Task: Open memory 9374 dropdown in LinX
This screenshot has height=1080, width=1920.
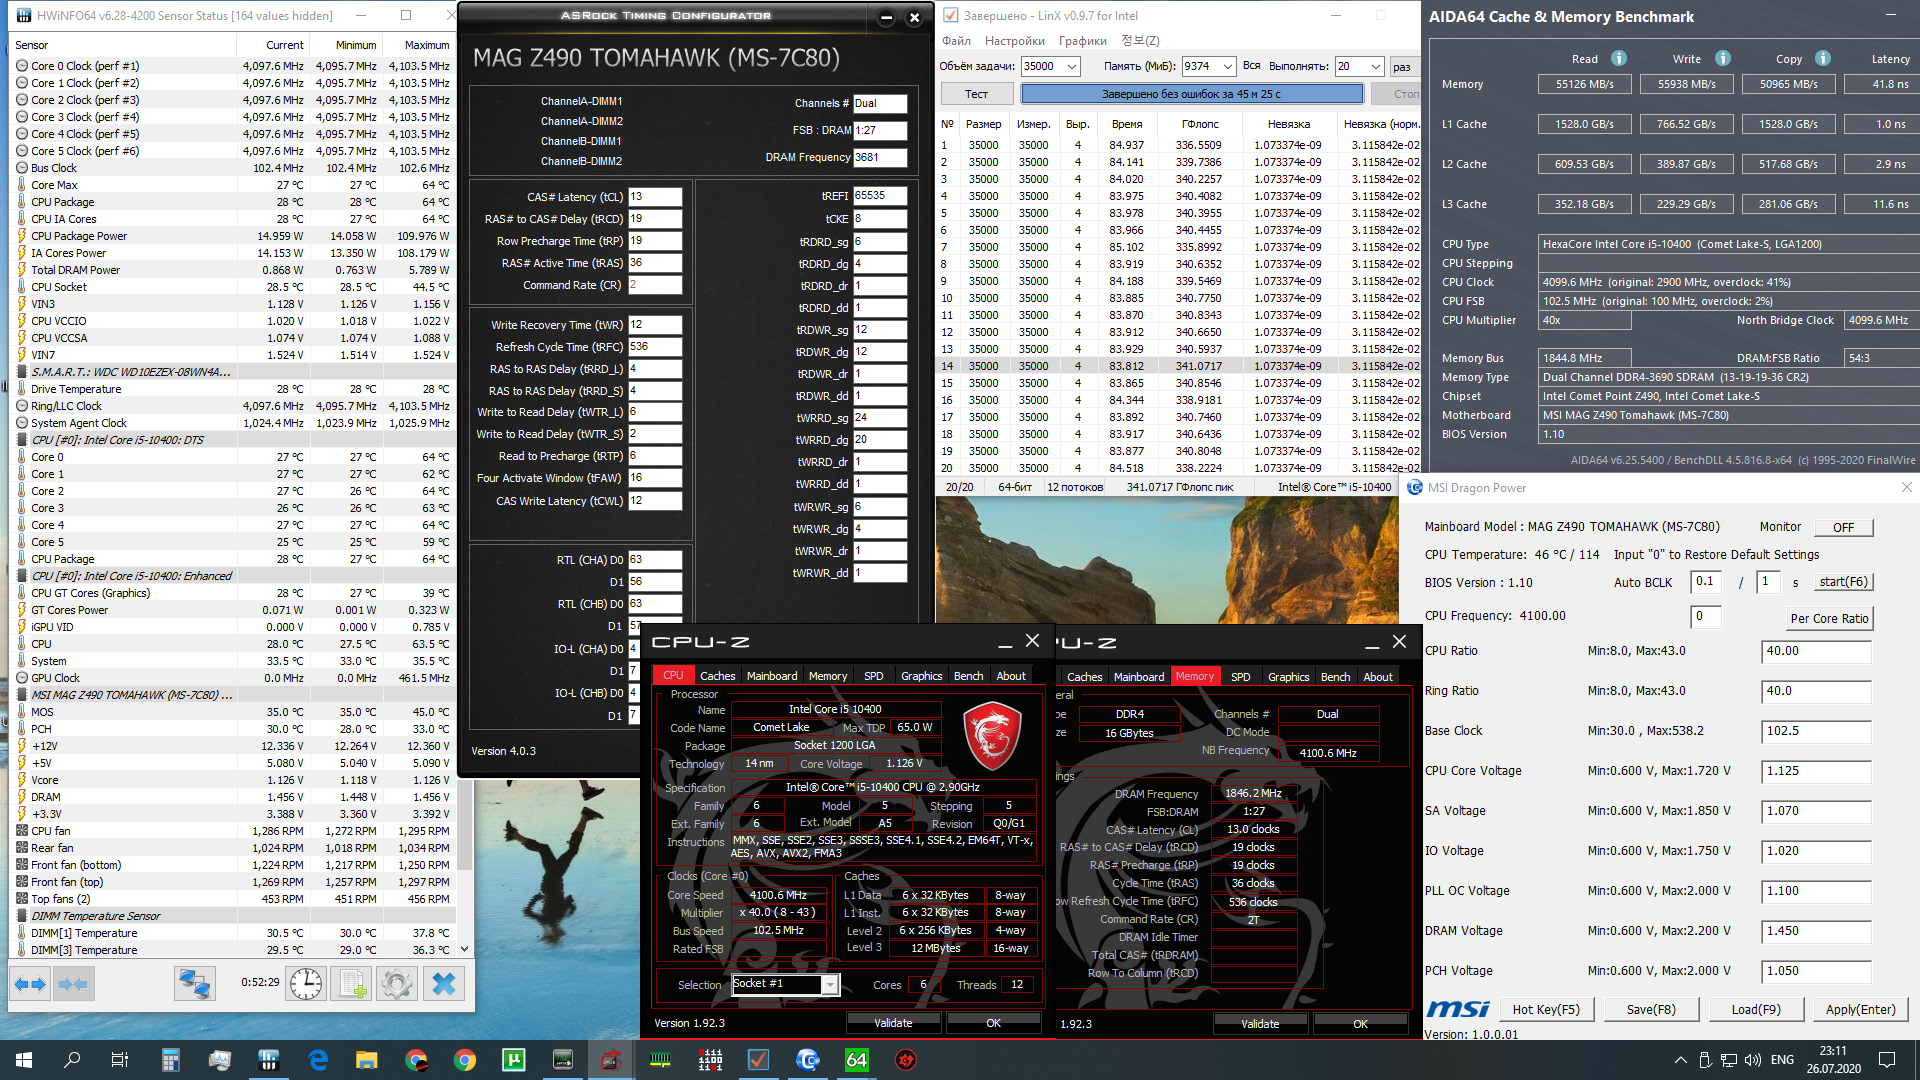Action: [x=1228, y=67]
